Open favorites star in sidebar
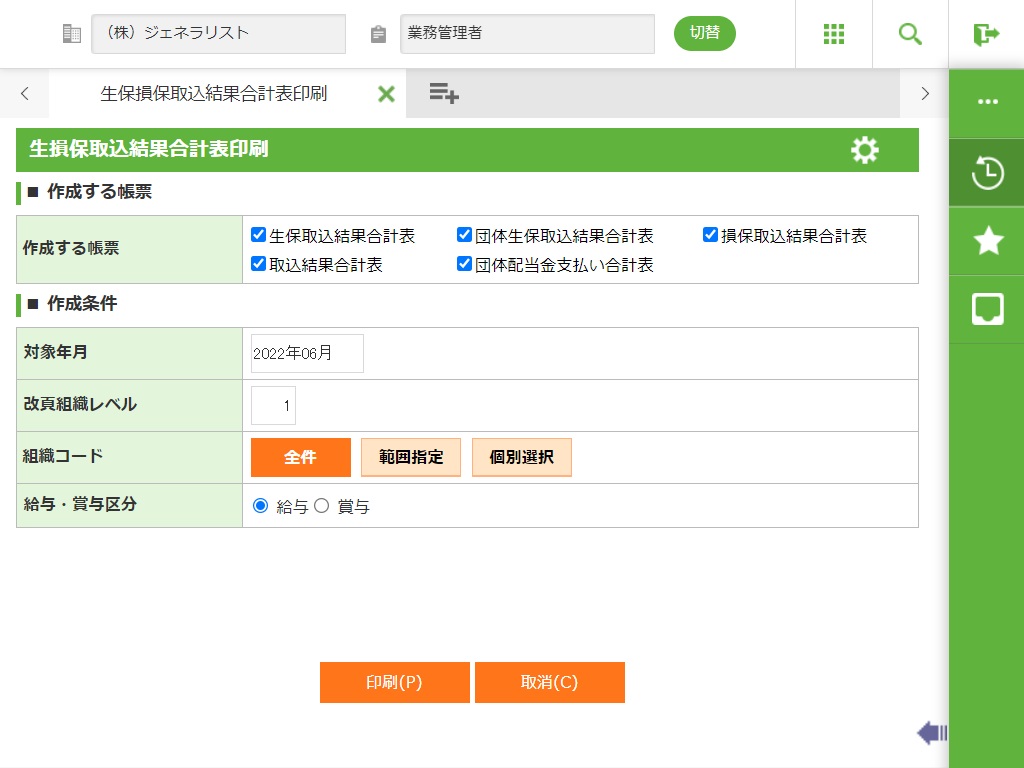 point(987,241)
